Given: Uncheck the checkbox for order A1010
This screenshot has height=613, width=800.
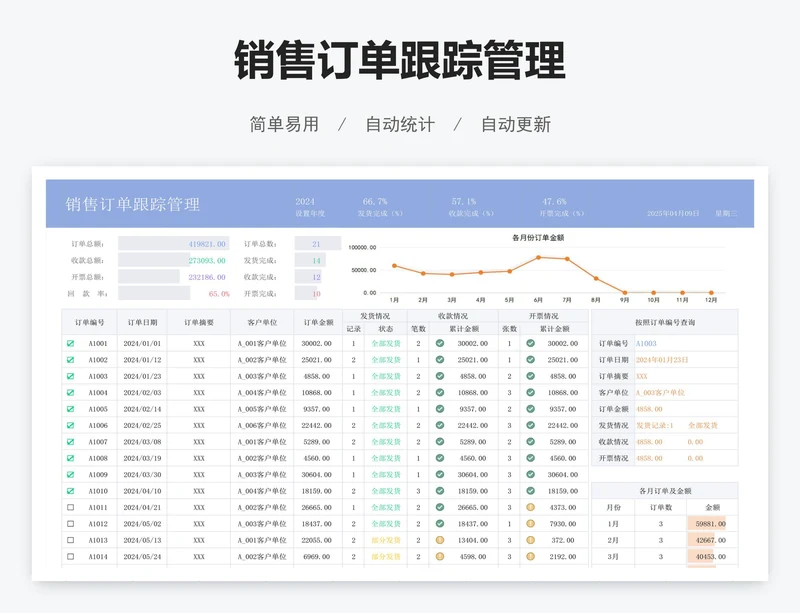Looking at the screenshot, I should click(x=70, y=491).
